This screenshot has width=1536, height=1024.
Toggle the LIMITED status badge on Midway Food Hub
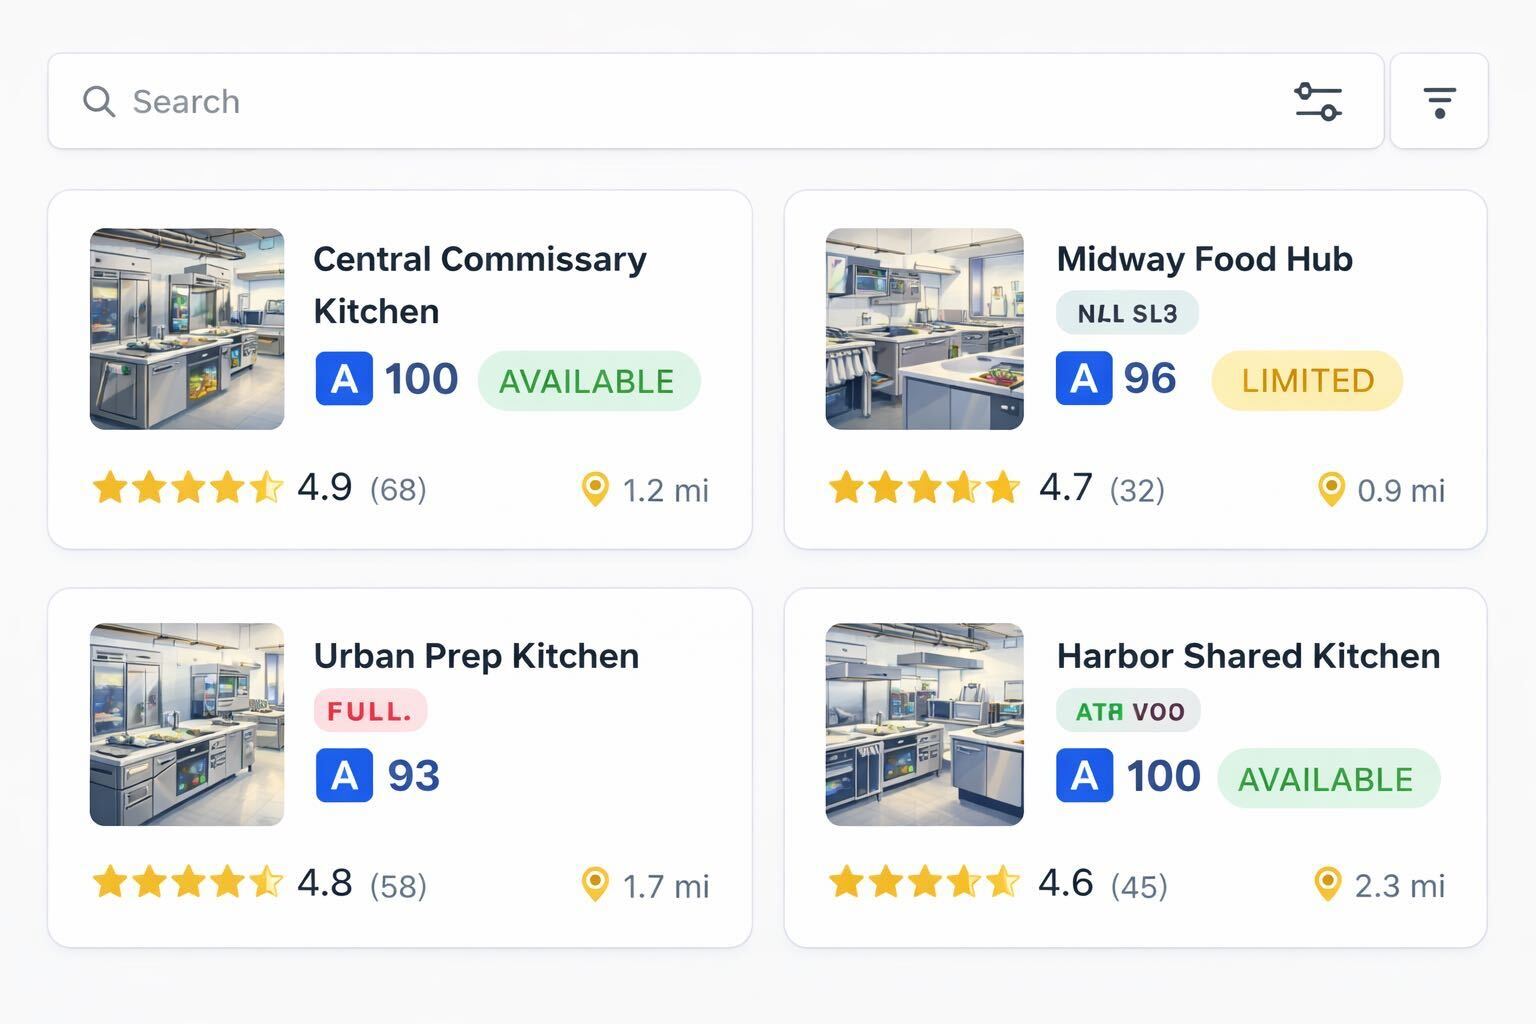[1307, 380]
